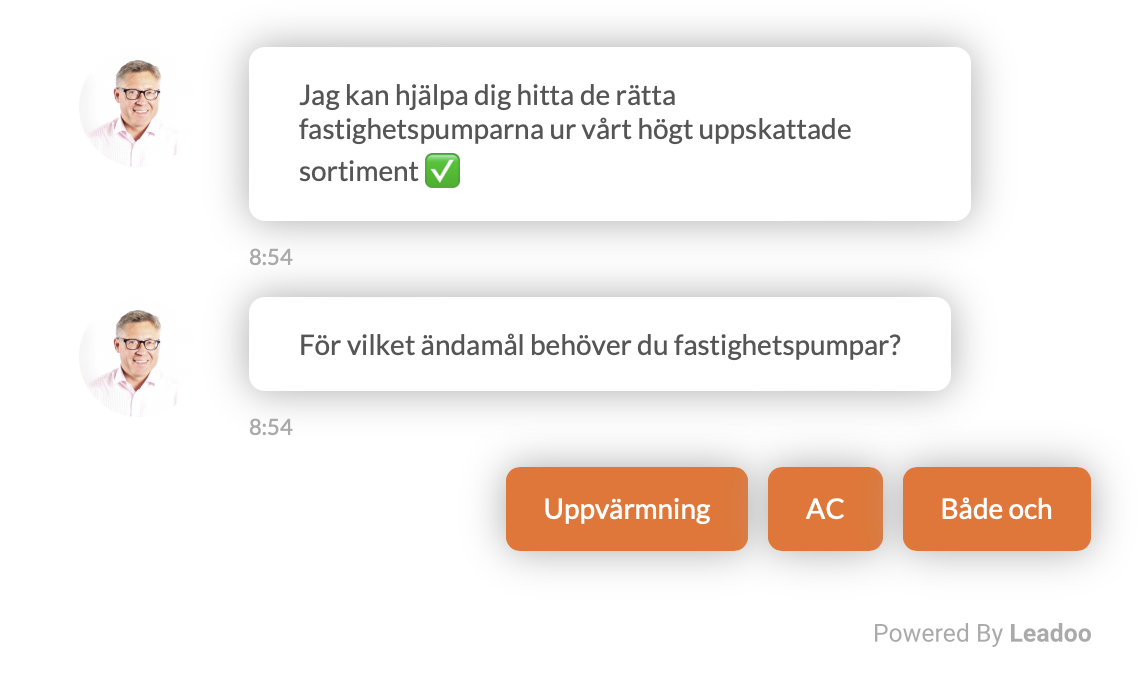
Task: Click the 8:54 timestamp under the sortiment message
Action: tap(270, 257)
